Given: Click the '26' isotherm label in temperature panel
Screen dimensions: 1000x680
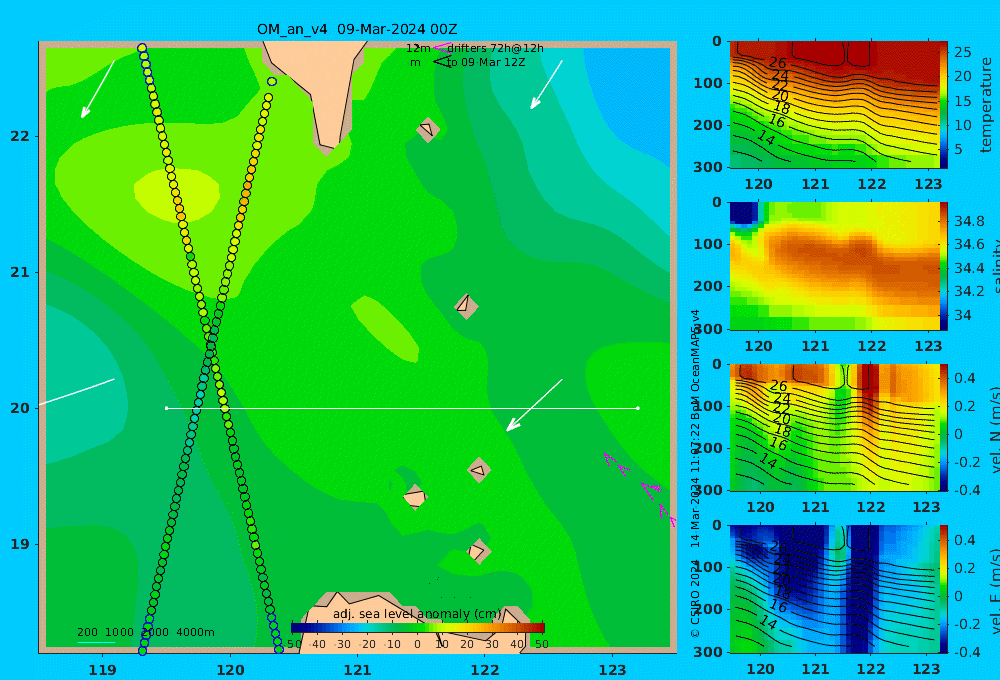Looking at the screenshot, I should pyautogui.click(x=777, y=63).
